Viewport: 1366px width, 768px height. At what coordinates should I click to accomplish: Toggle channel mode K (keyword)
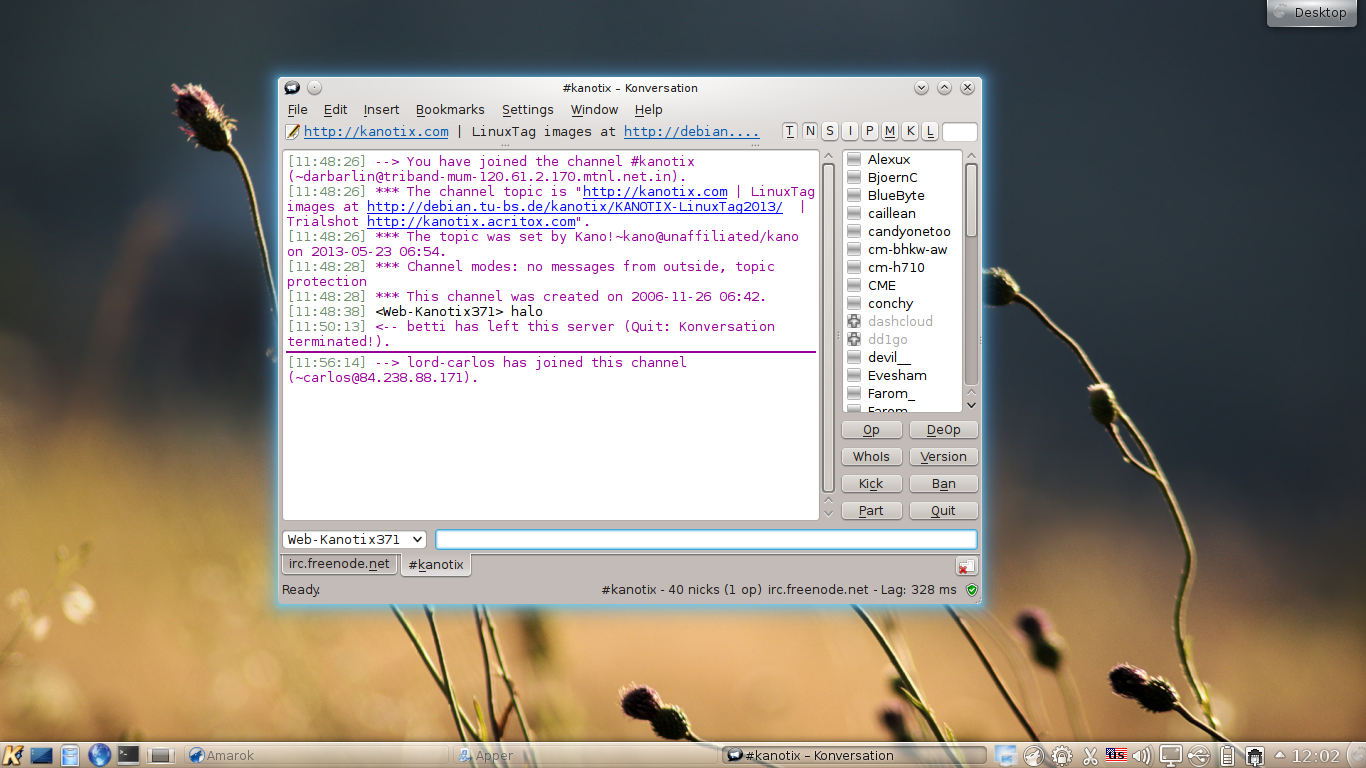click(x=910, y=132)
